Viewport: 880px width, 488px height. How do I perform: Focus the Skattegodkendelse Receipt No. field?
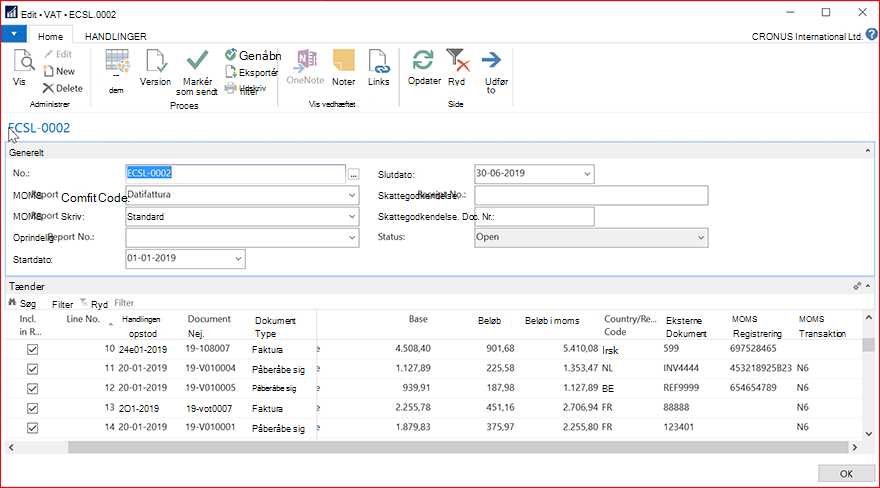[591, 195]
